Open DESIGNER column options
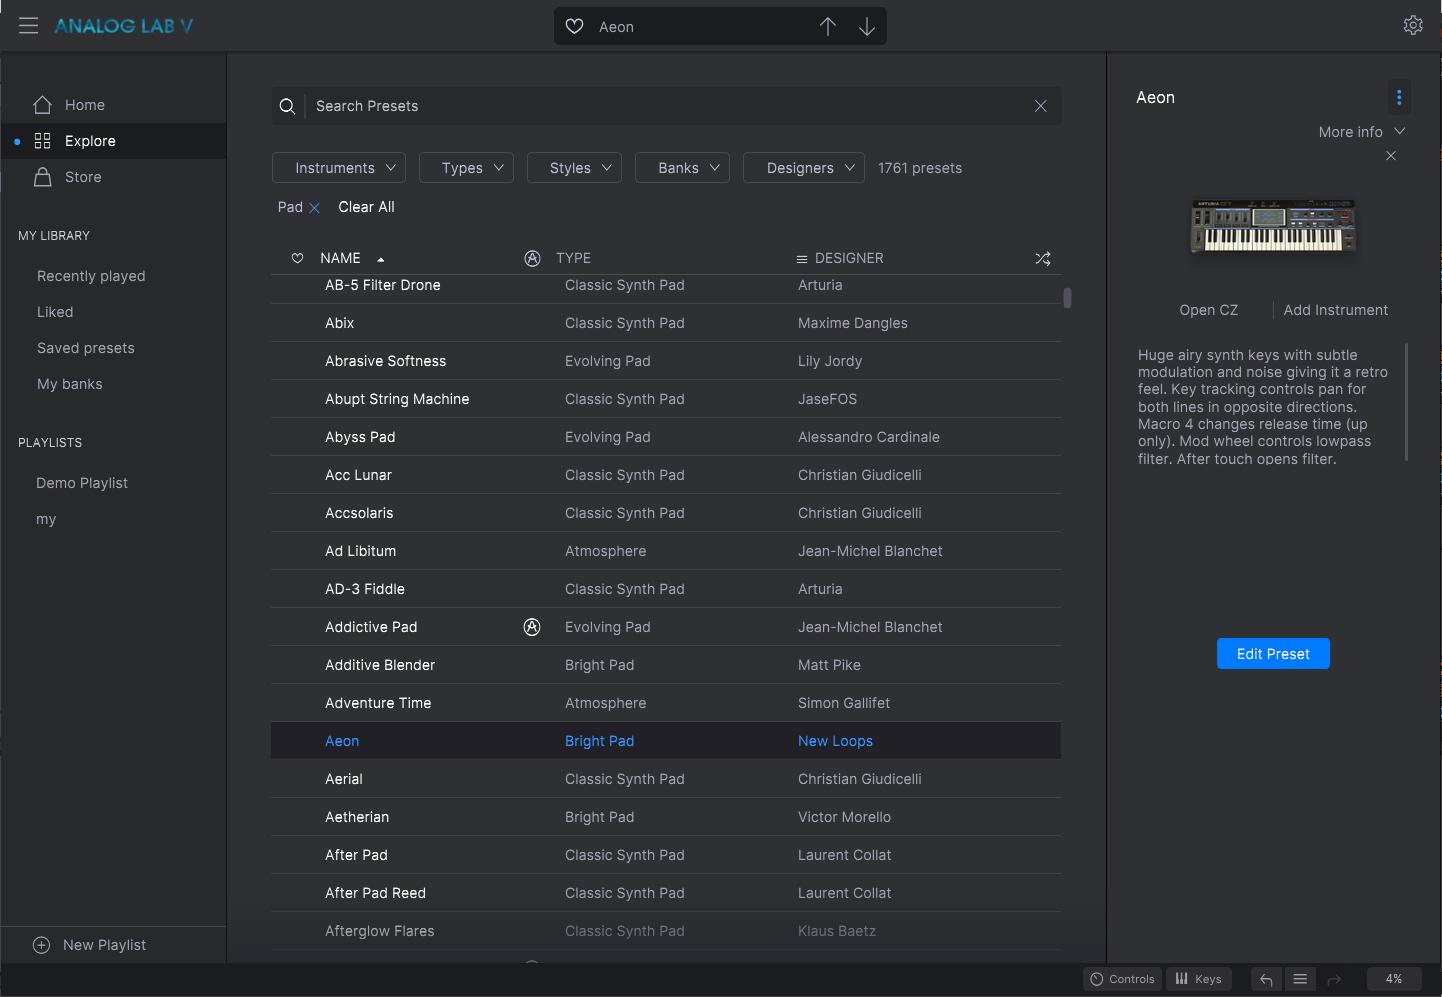1442x997 pixels. (x=801, y=259)
